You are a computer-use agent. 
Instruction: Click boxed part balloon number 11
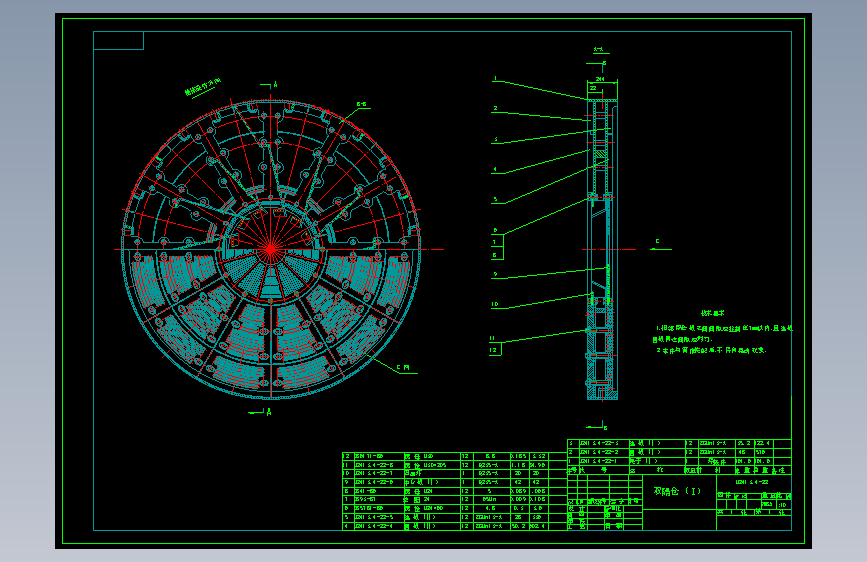pos(492,339)
